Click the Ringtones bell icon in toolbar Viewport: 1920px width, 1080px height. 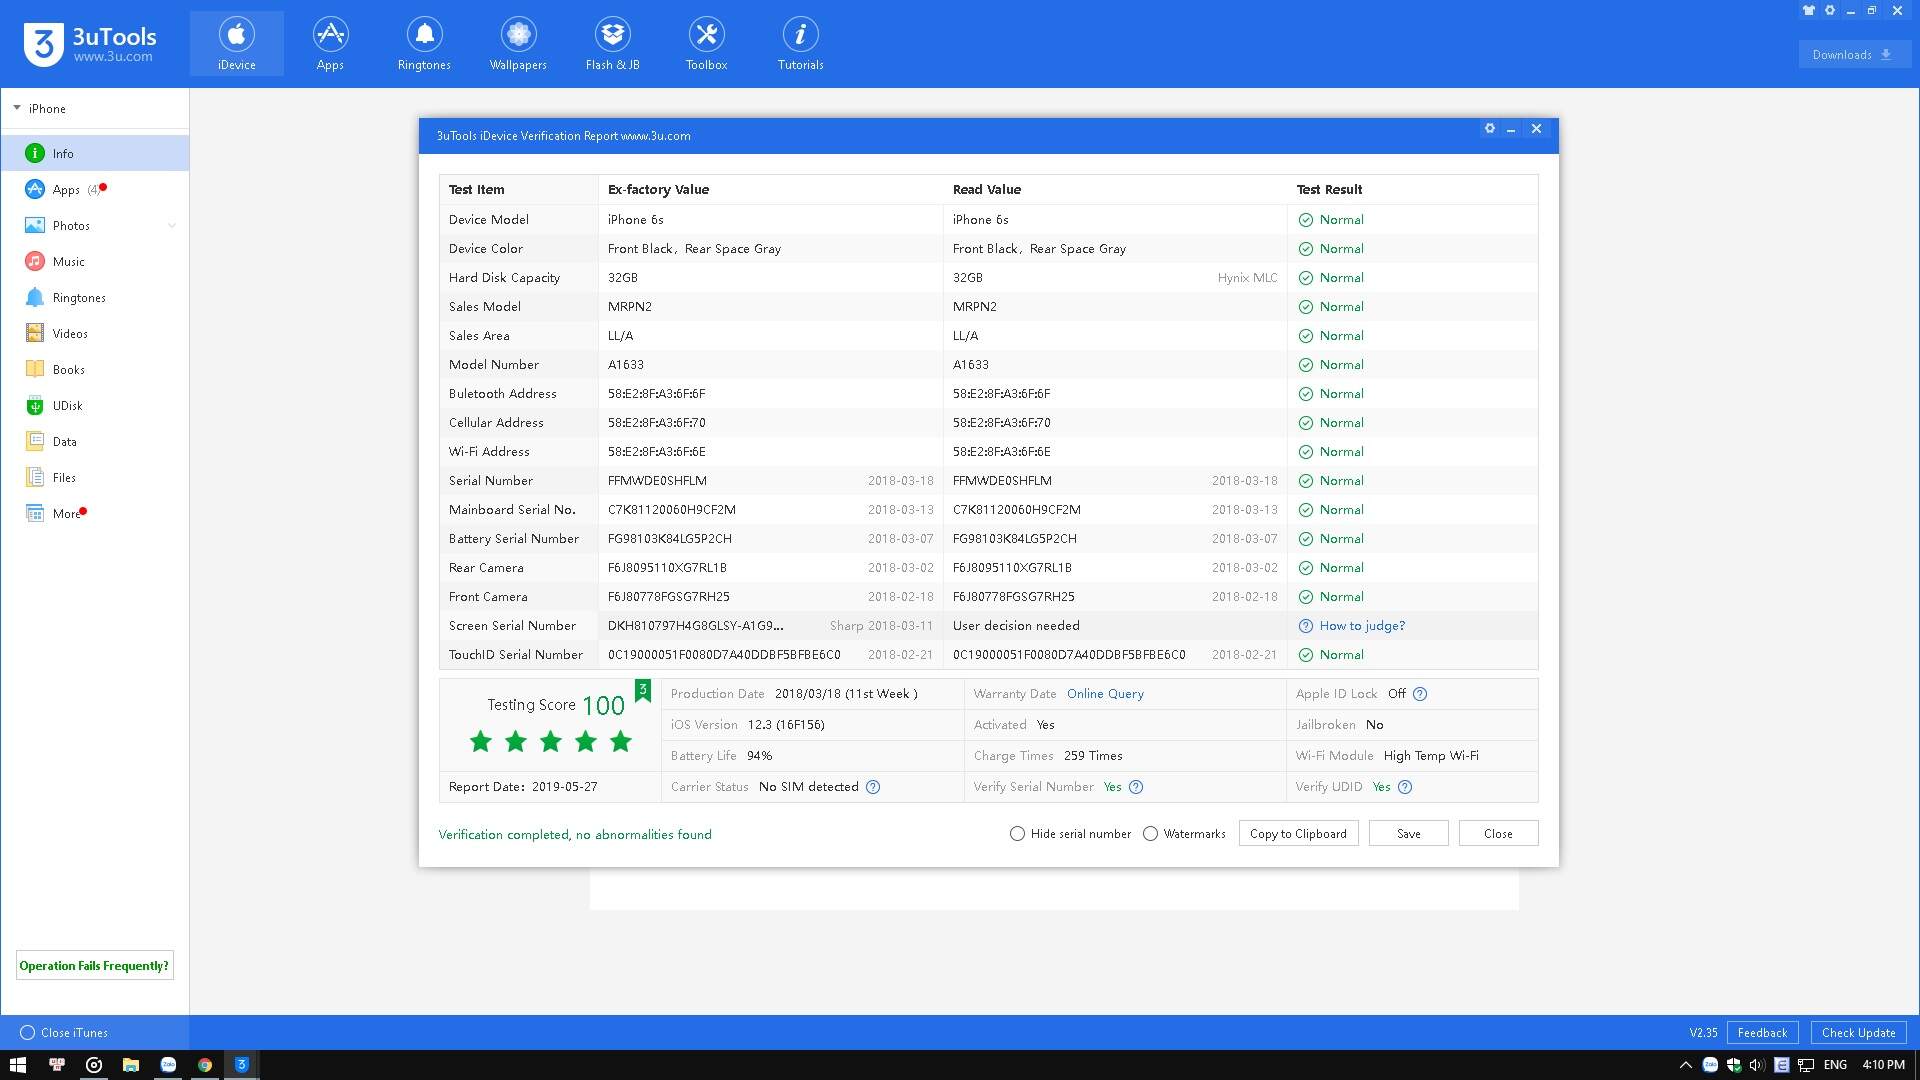pos(424,35)
